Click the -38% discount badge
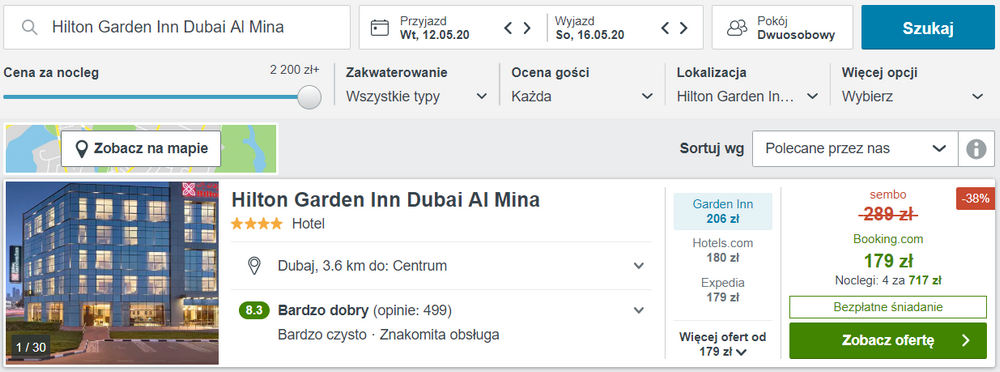Viewport: 1000px width, 372px height. click(x=976, y=198)
